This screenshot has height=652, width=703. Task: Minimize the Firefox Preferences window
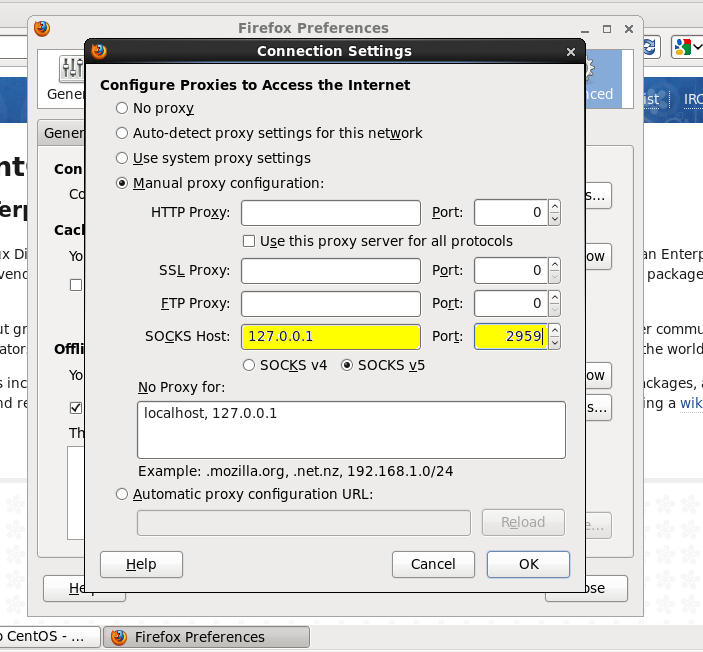585,30
